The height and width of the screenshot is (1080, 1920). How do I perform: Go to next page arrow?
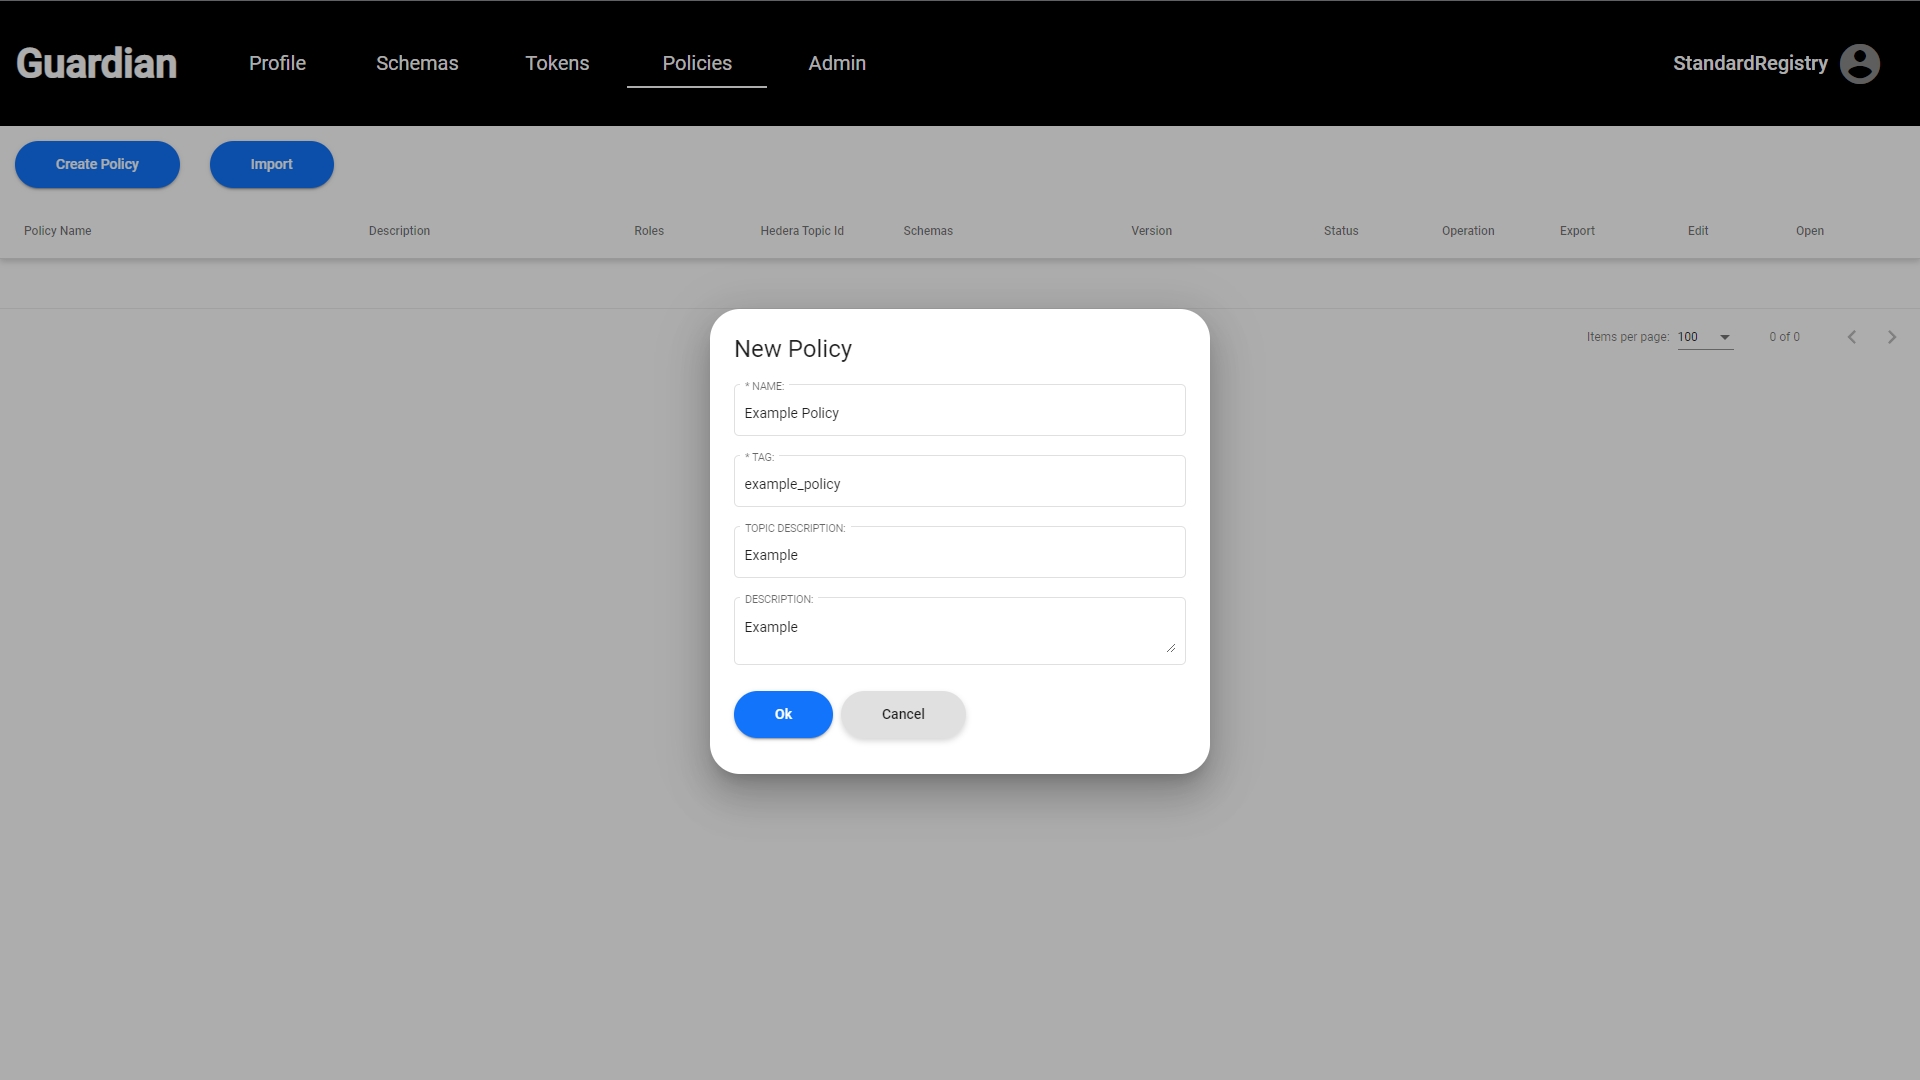(1892, 337)
